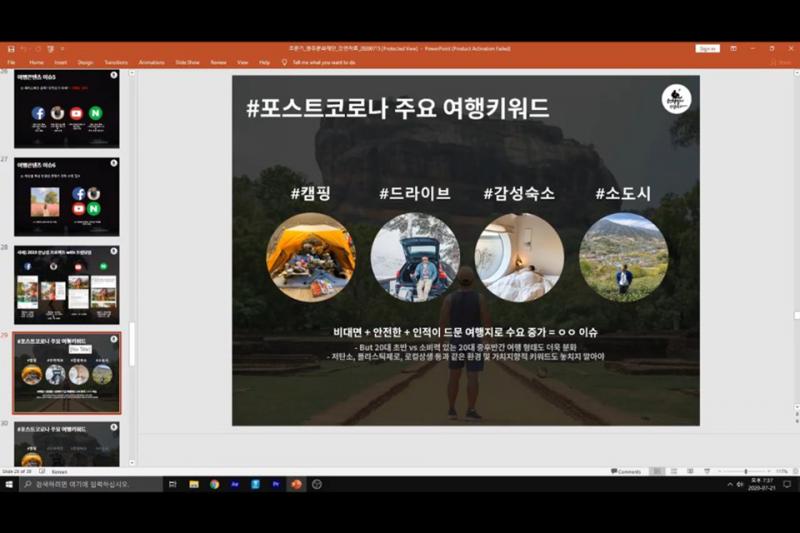This screenshot has width=800, height=533.
Task: Open the Animations ribbon tab
Action: coord(152,62)
